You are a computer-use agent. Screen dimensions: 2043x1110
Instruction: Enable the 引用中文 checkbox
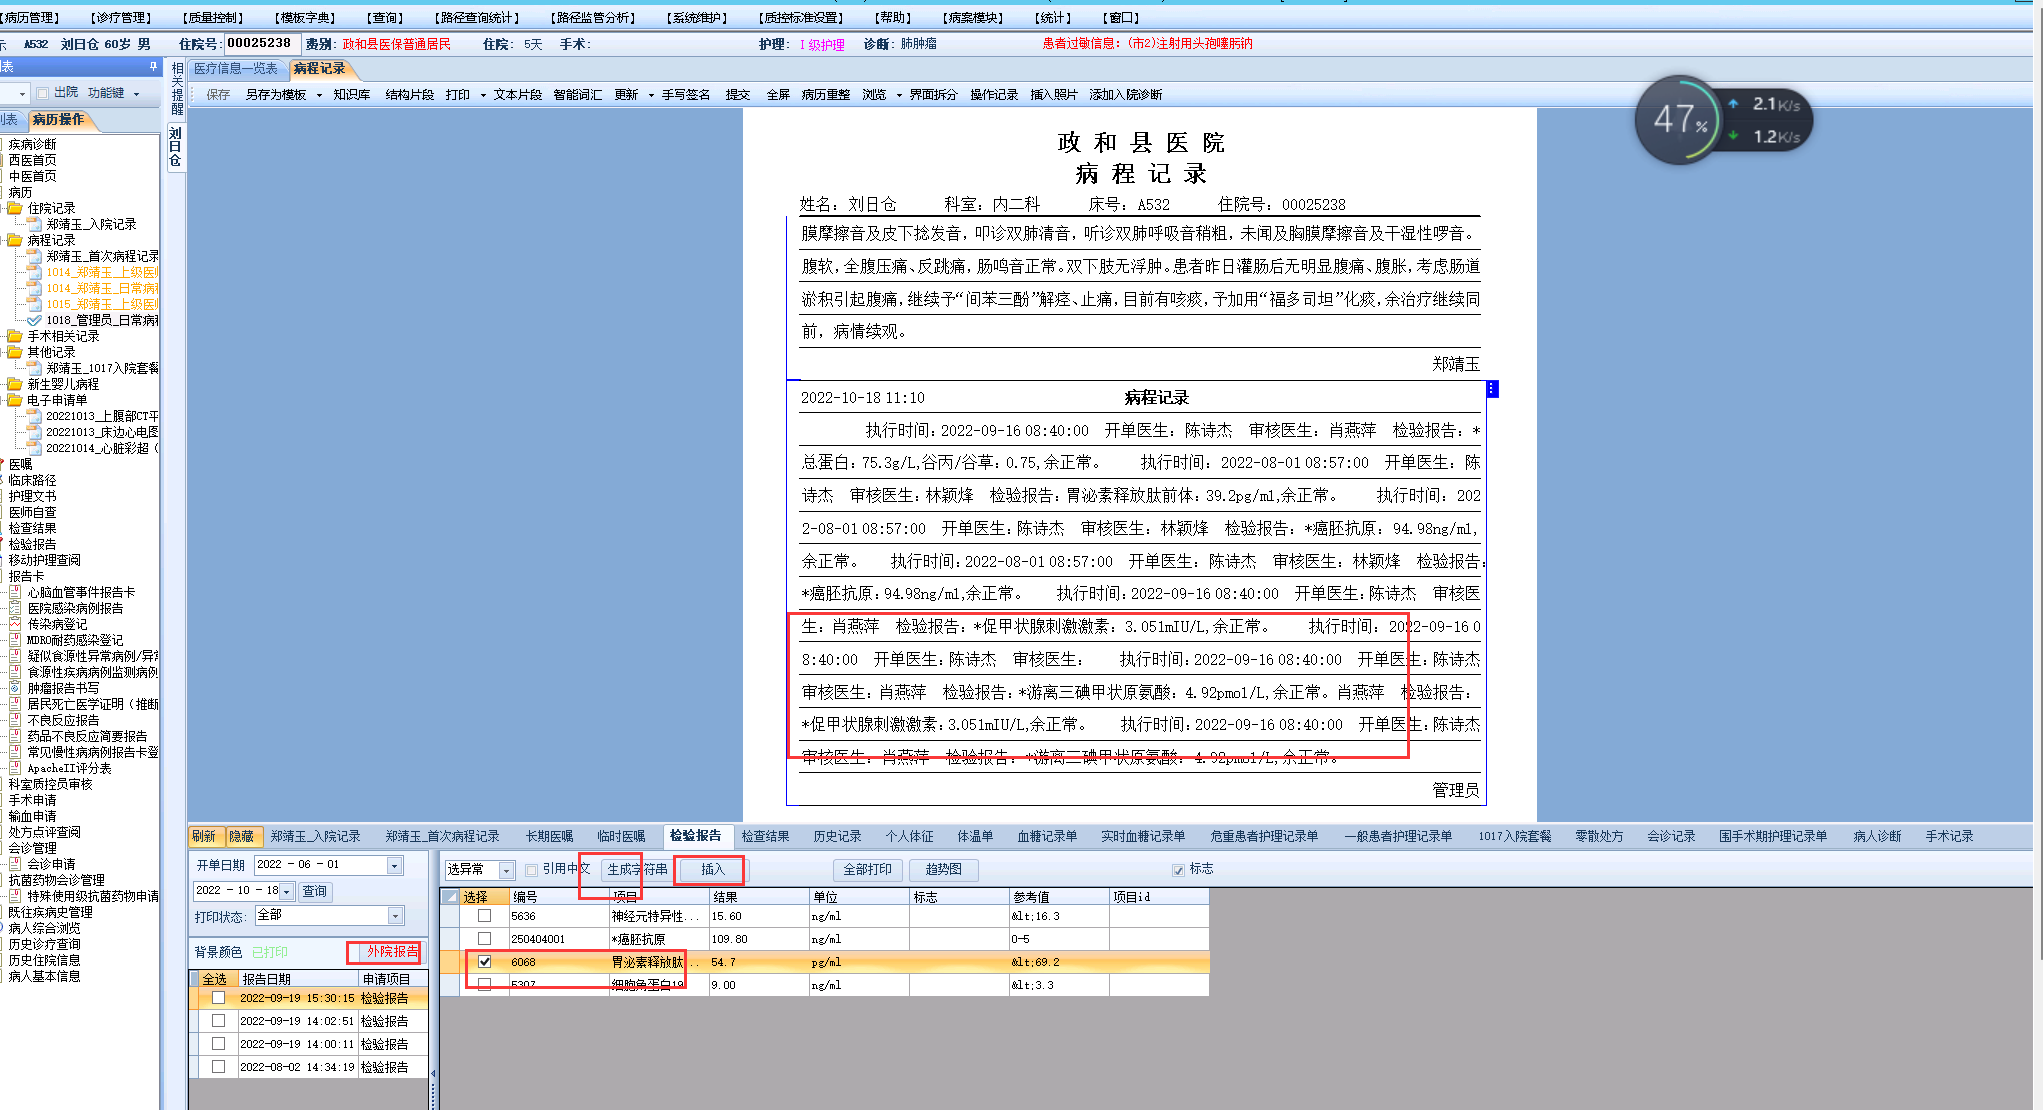[x=532, y=870]
